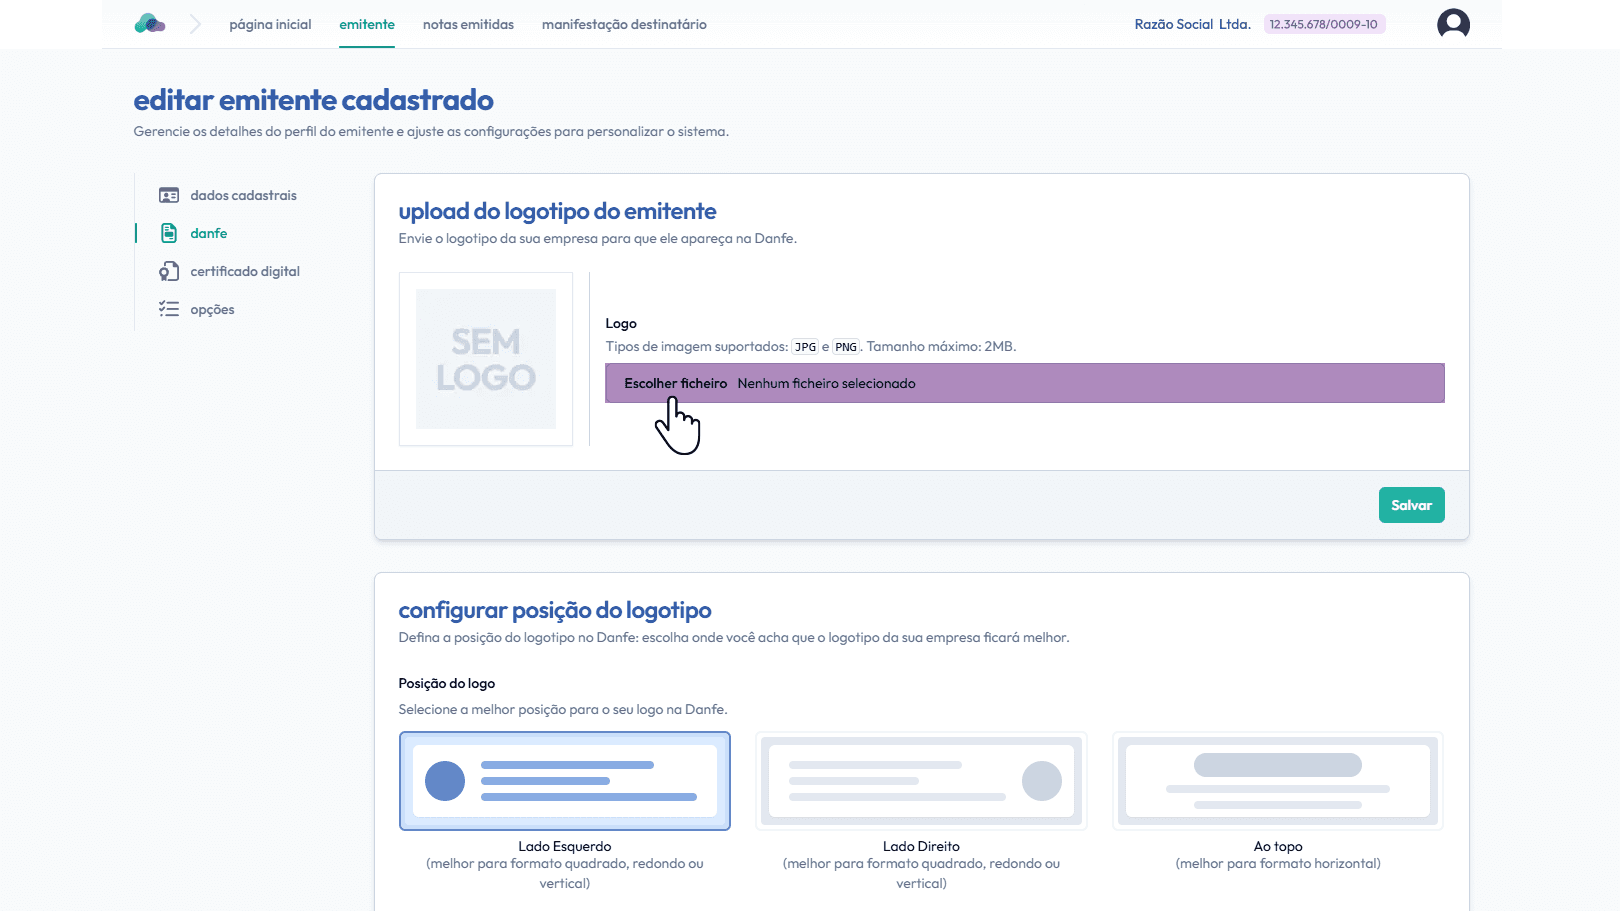Click the breadcrumb chevron arrow icon
Image resolution: width=1620 pixels, height=911 pixels.
click(x=195, y=24)
